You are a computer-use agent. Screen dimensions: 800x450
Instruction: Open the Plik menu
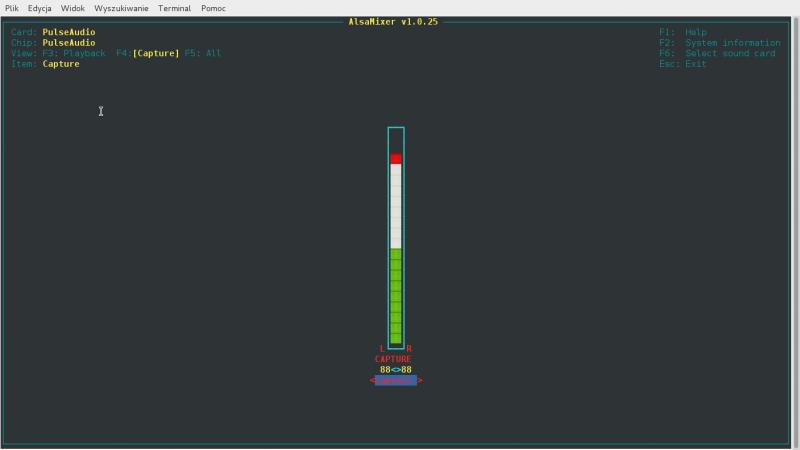12,8
